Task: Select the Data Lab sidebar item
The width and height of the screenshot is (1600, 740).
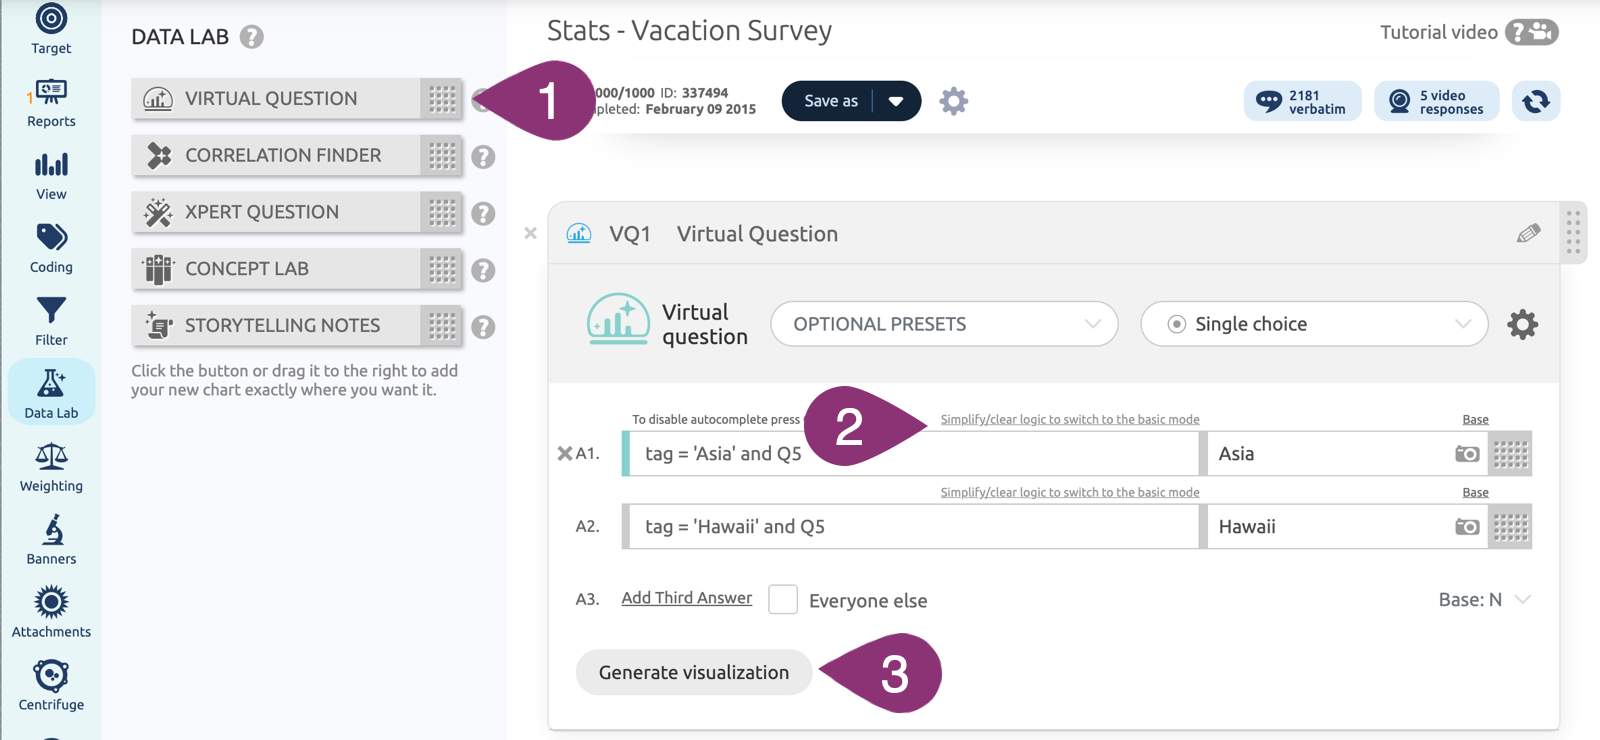Action: tap(51, 392)
